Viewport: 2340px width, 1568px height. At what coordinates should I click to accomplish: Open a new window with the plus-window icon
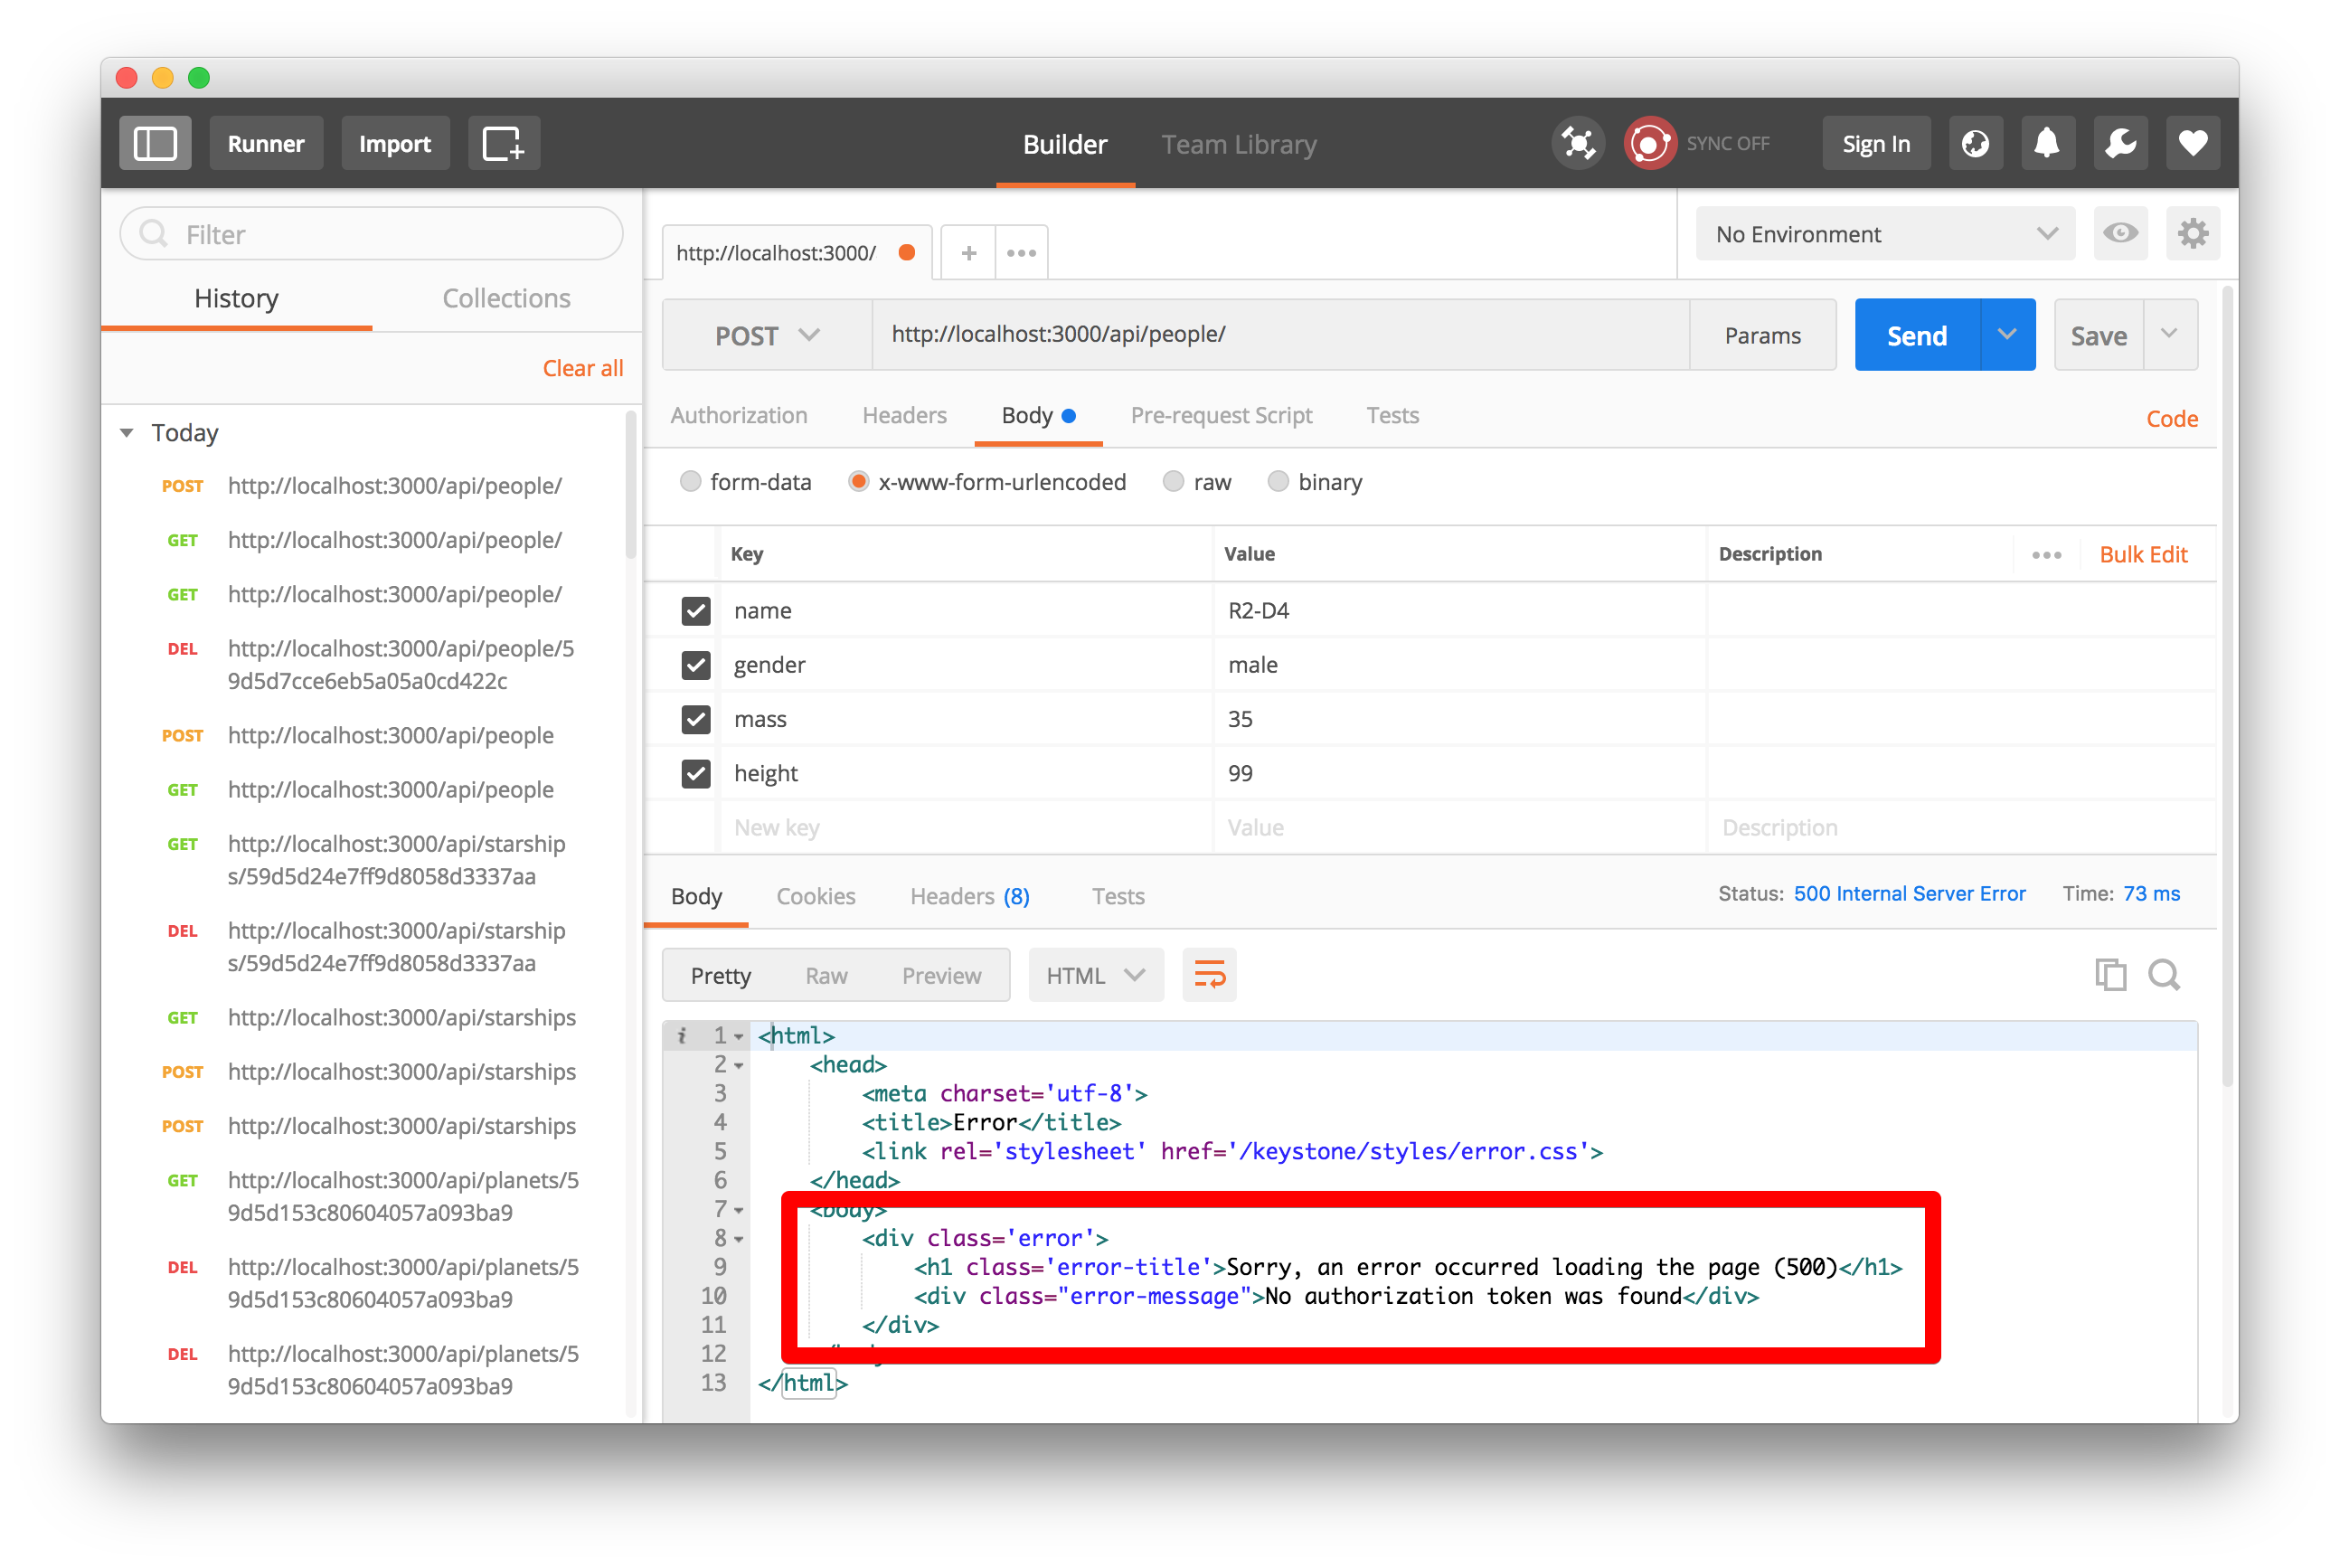[x=503, y=144]
